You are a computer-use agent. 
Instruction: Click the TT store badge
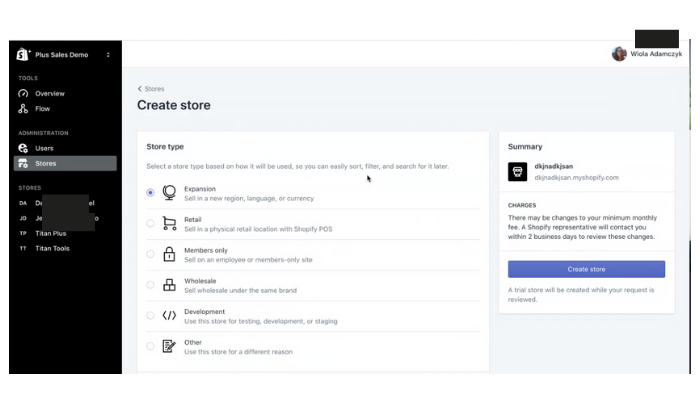pyautogui.click(x=23, y=249)
